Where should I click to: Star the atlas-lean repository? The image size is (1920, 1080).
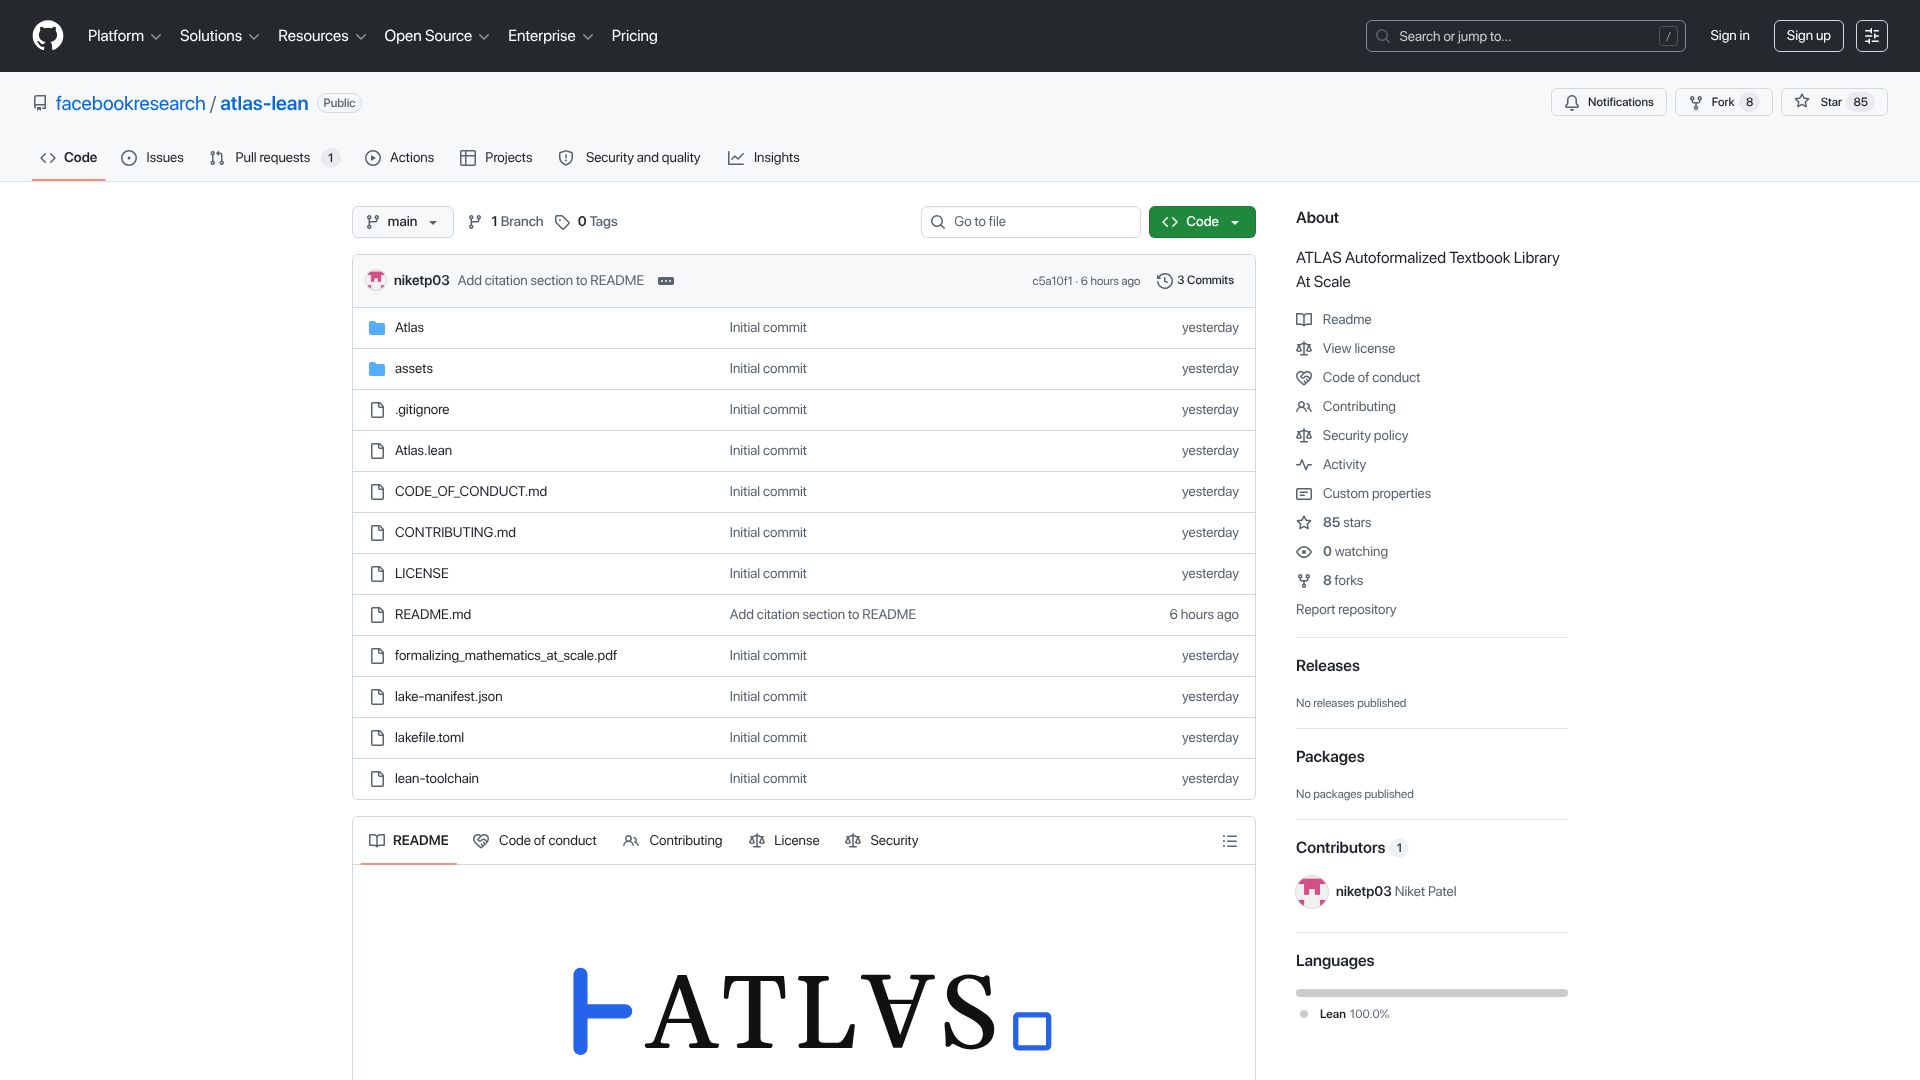(x=1834, y=102)
